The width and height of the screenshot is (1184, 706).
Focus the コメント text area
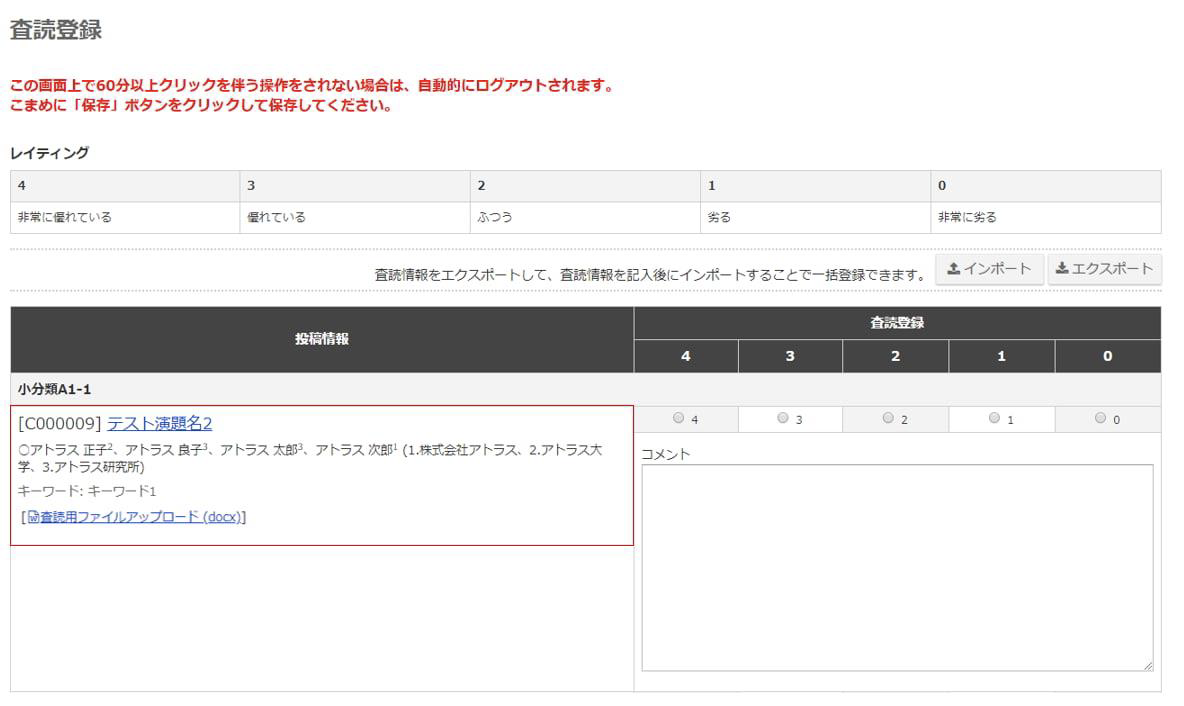pos(896,567)
